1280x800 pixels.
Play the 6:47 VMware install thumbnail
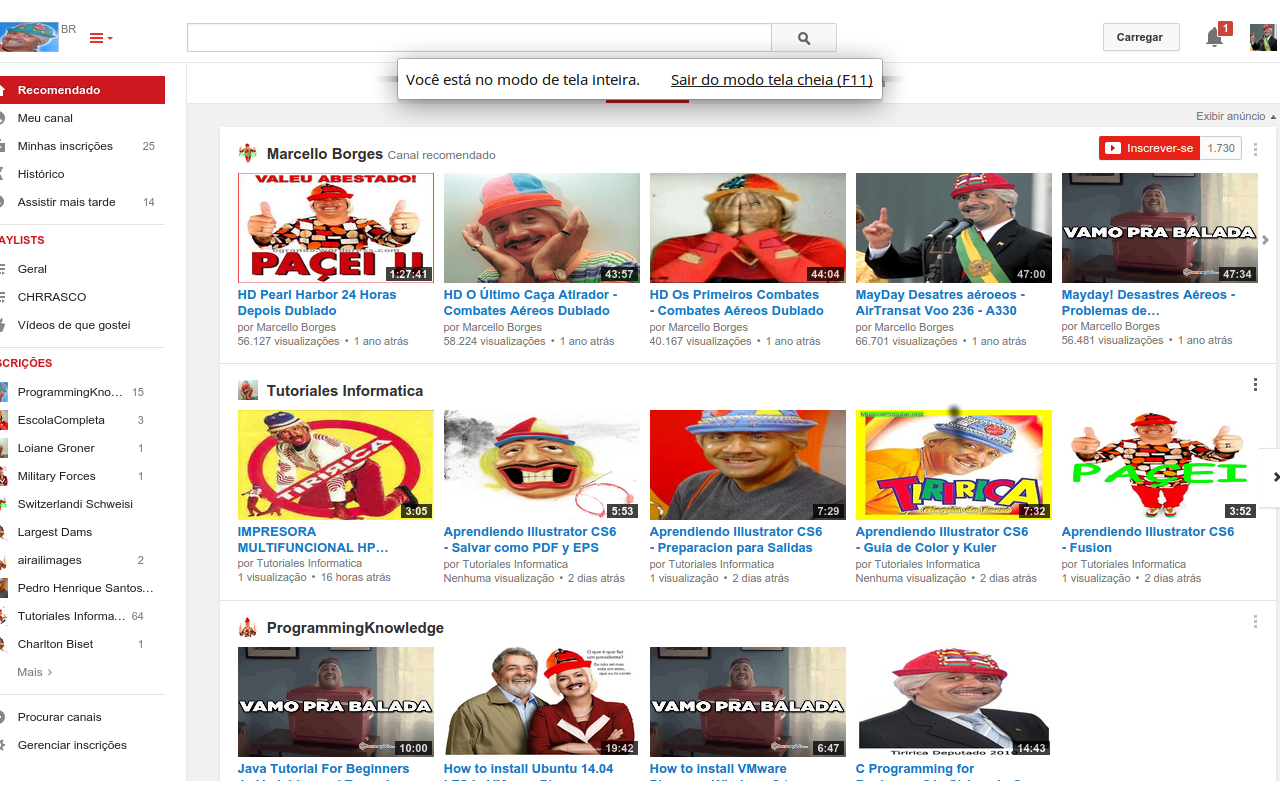748,702
